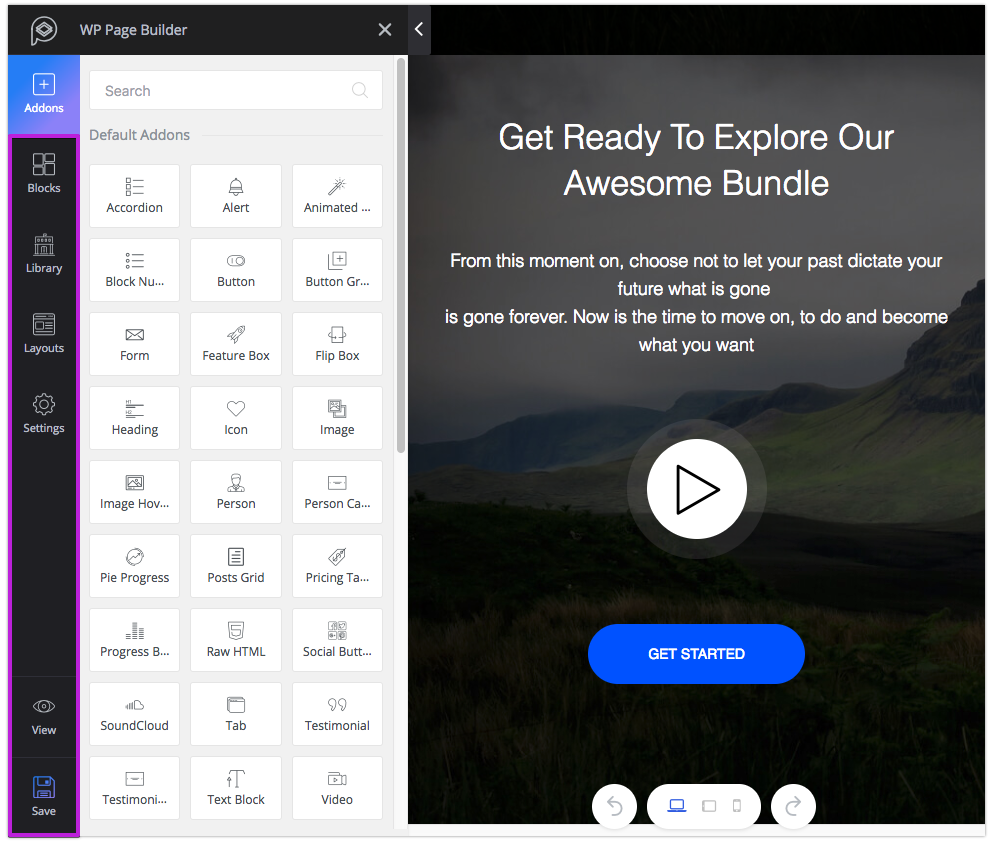Viewport: 990px width, 847px height.
Task: Switch to tablet preview
Action: click(x=709, y=806)
